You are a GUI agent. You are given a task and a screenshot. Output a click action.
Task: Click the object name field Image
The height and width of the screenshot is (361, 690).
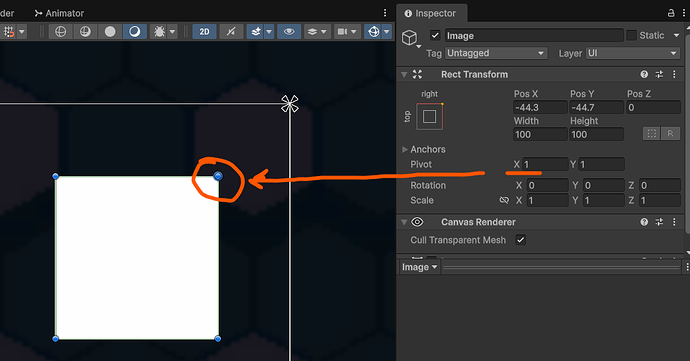534,35
